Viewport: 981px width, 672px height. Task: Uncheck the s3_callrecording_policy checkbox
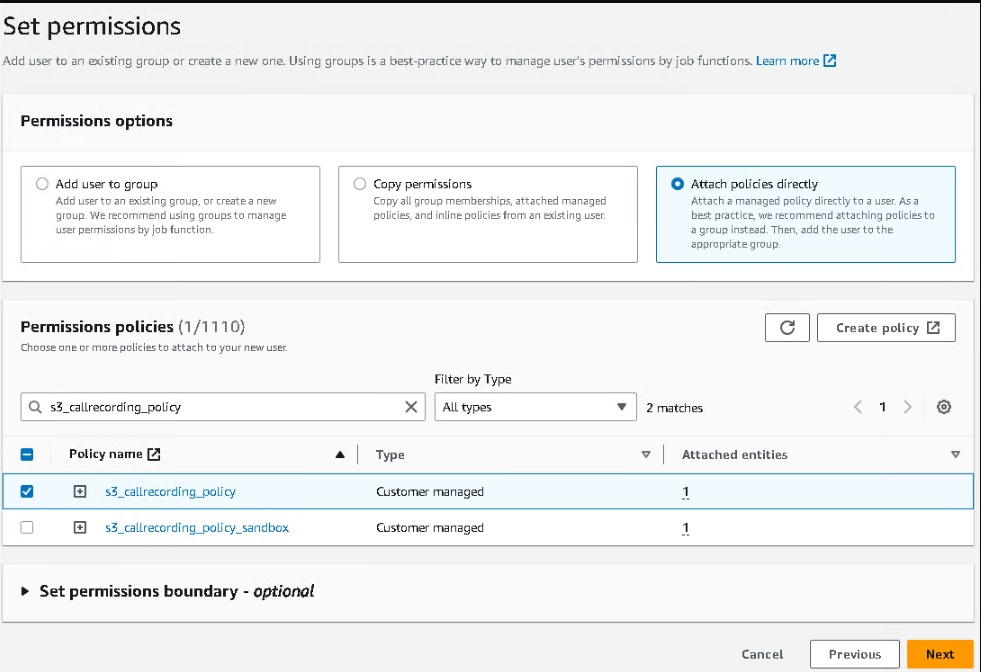click(27, 491)
